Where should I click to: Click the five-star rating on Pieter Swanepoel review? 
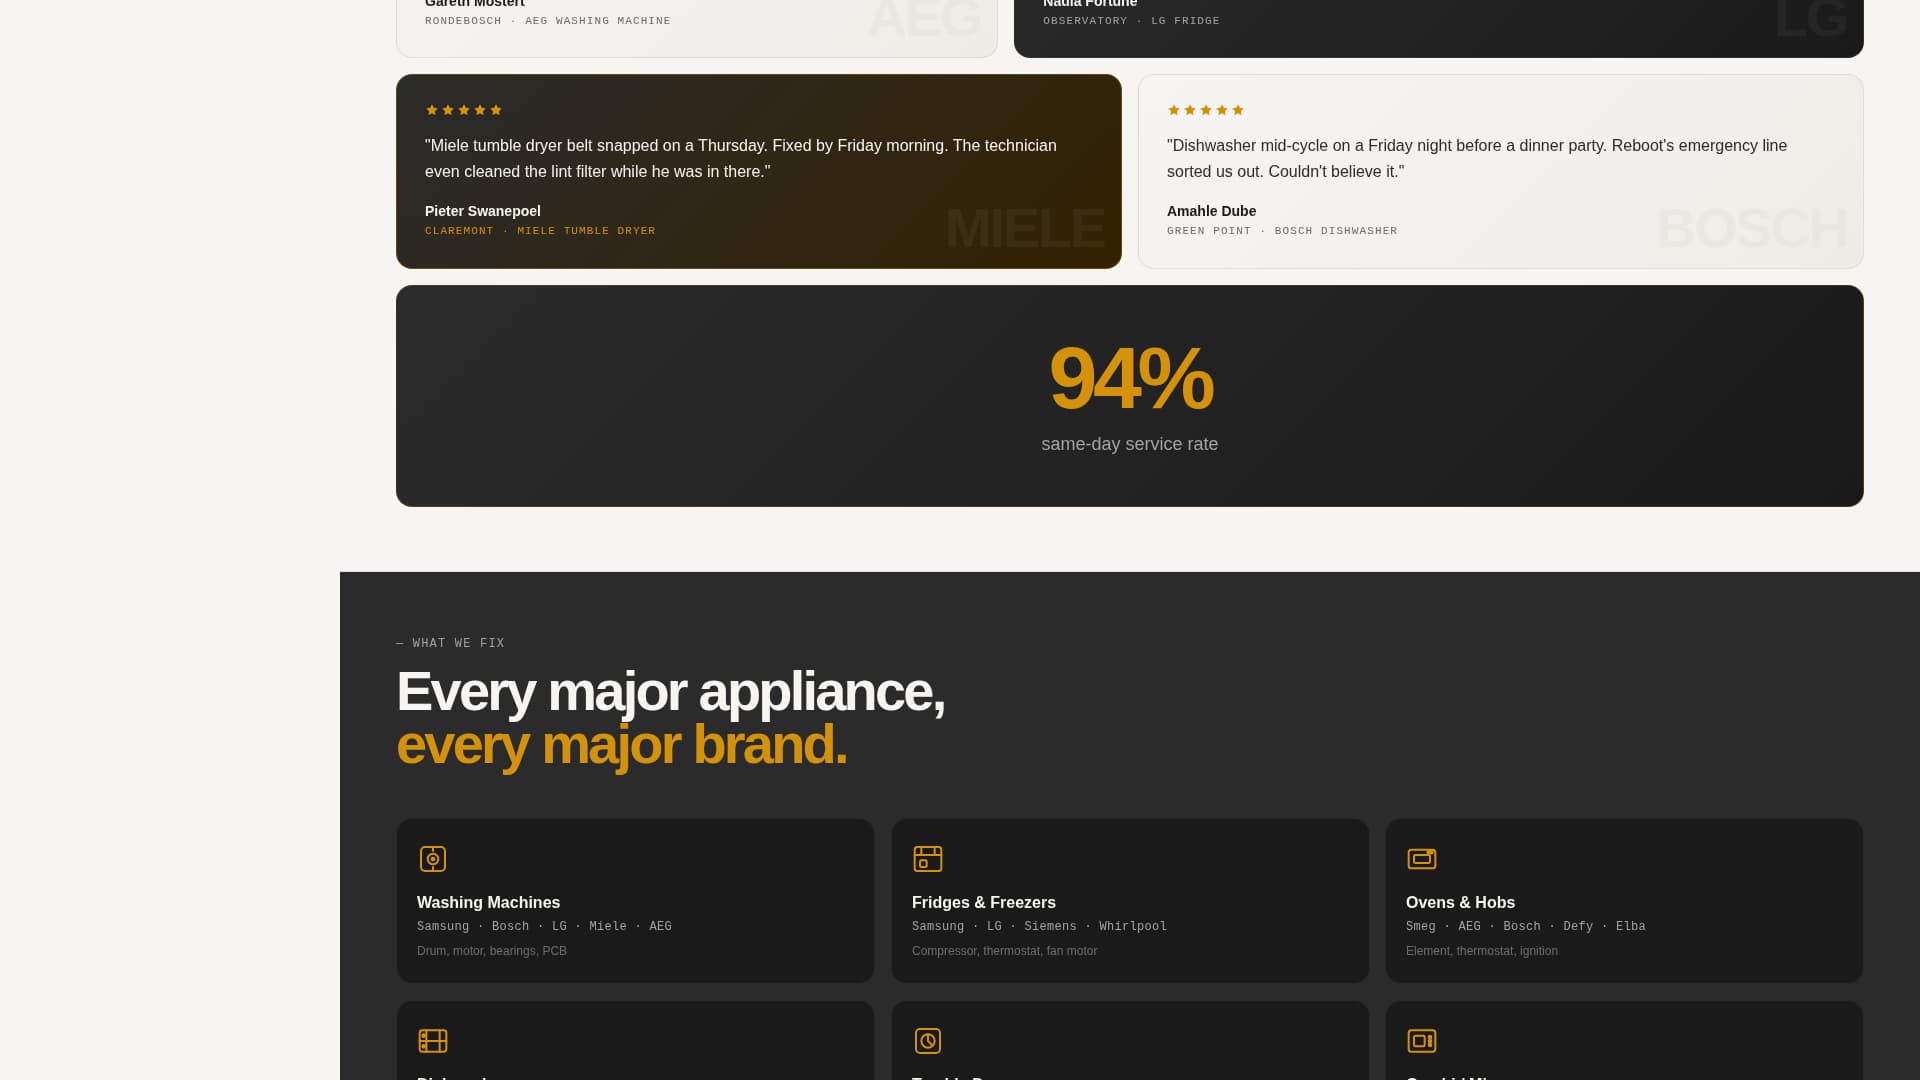[464, 110]
